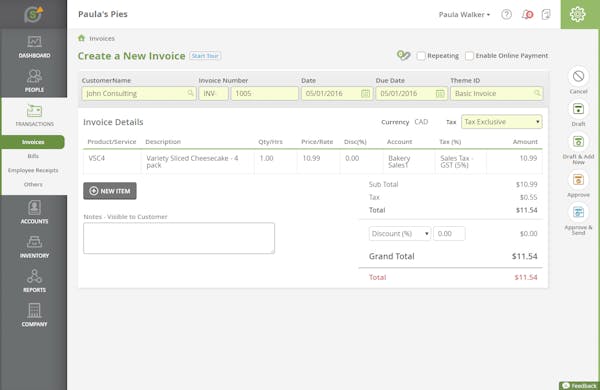Screen dimensions: 600x390
Task: Open the notifications bell icon
Action: point(527,15)
